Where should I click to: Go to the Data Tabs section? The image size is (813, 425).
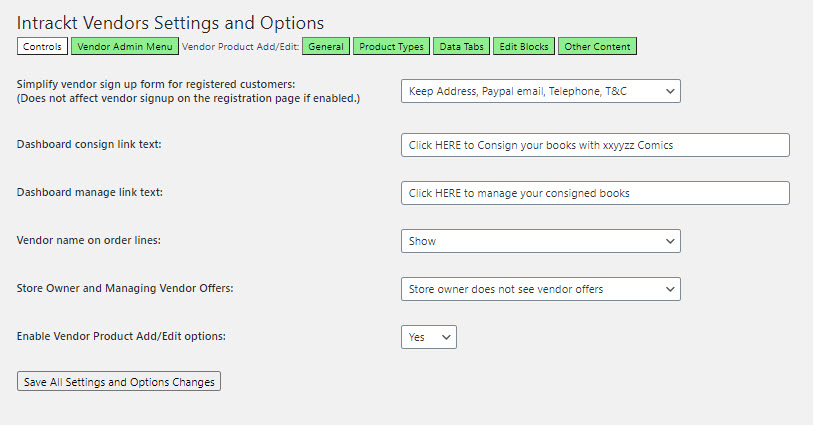pos(462,46)
